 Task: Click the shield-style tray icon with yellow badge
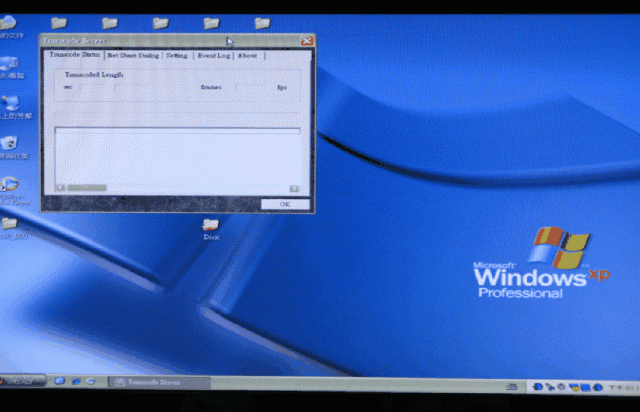pyautogui.click(x=574, y=387)
